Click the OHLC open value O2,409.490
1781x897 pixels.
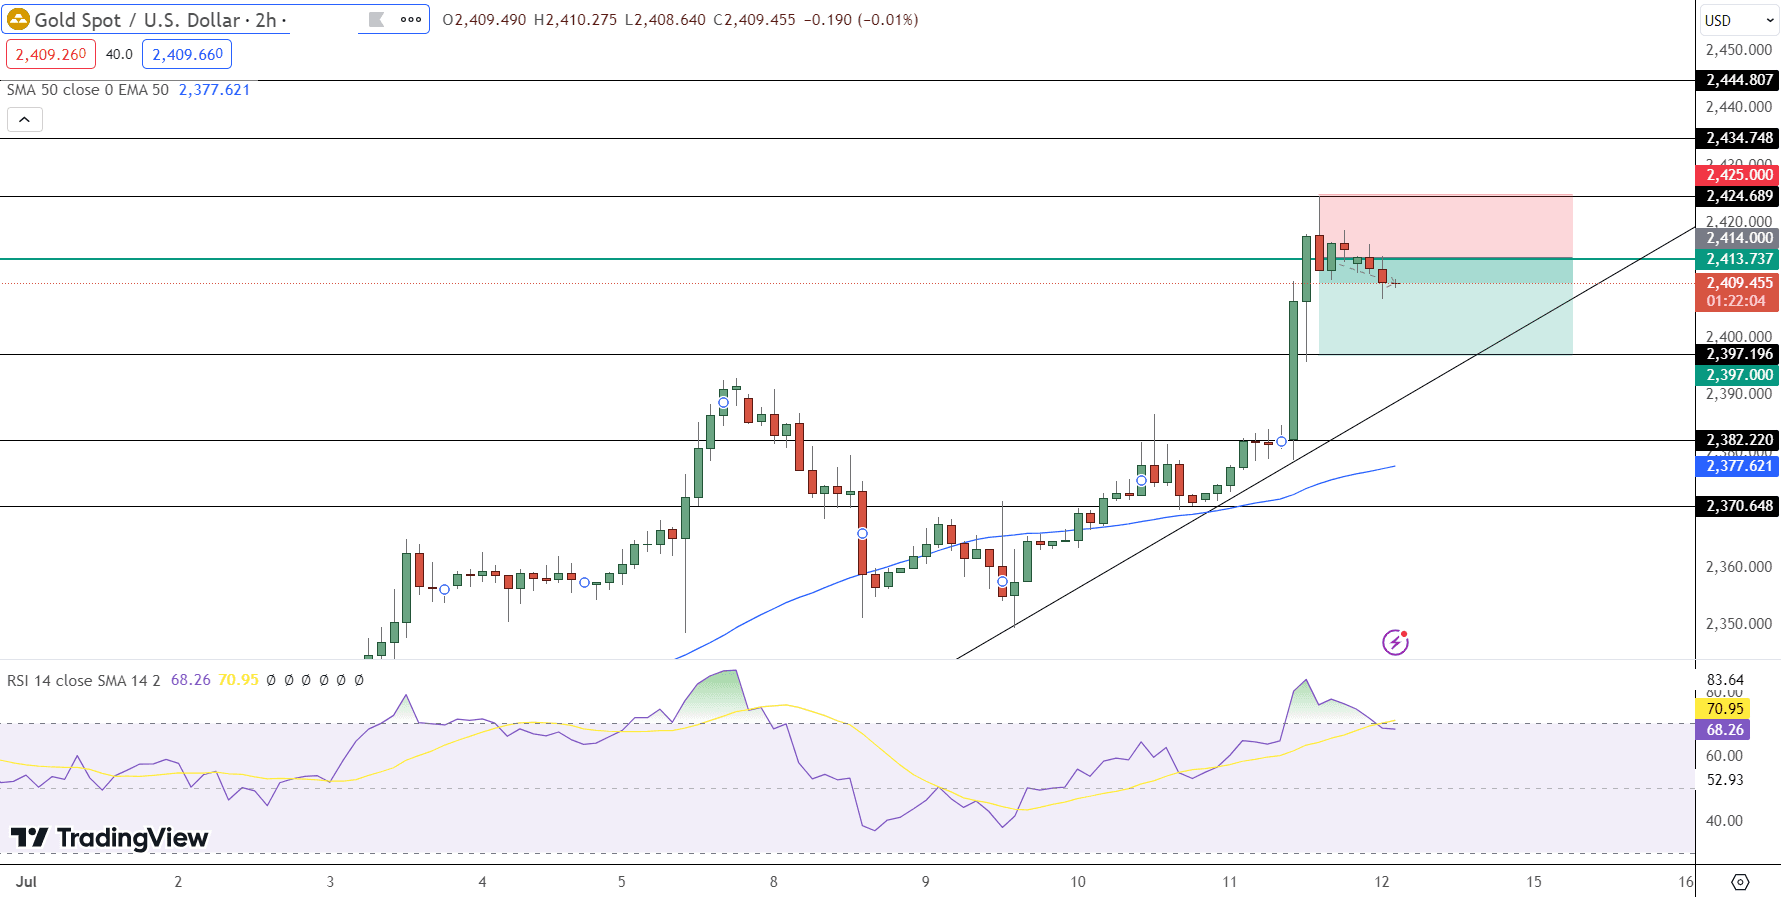tap(484, 20)
